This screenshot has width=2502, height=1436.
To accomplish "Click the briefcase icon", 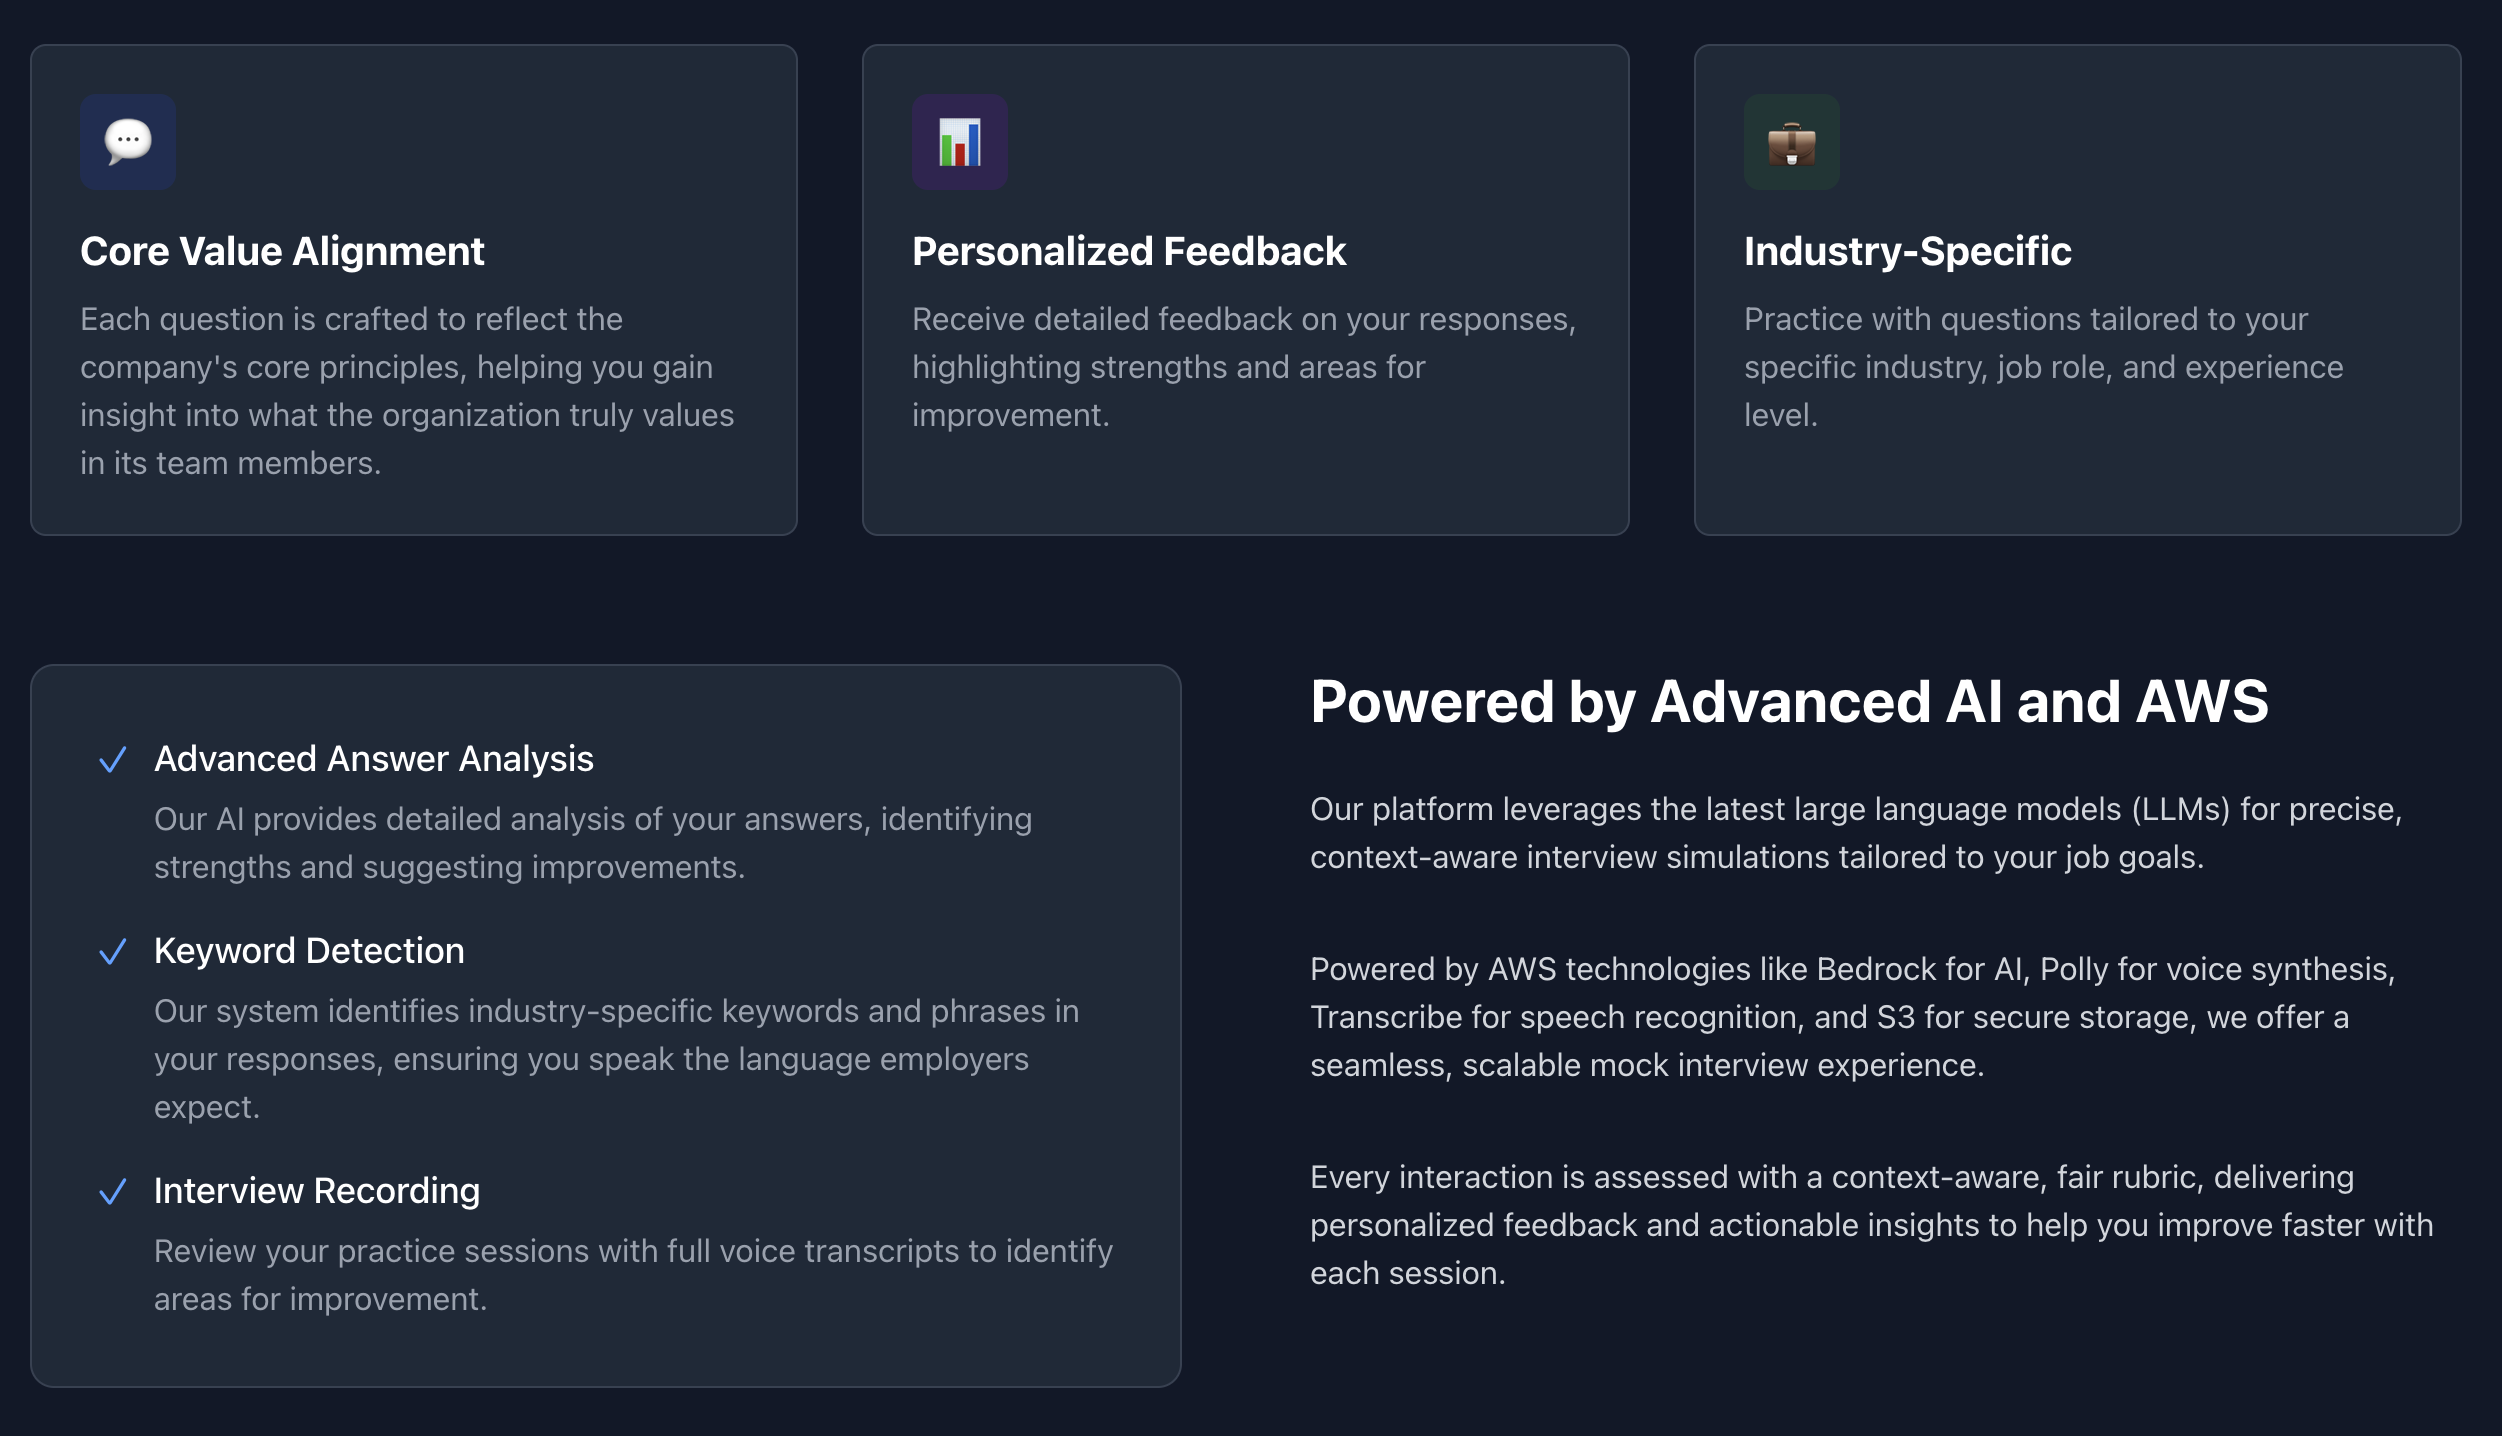I will click(x=1791, y=142).
